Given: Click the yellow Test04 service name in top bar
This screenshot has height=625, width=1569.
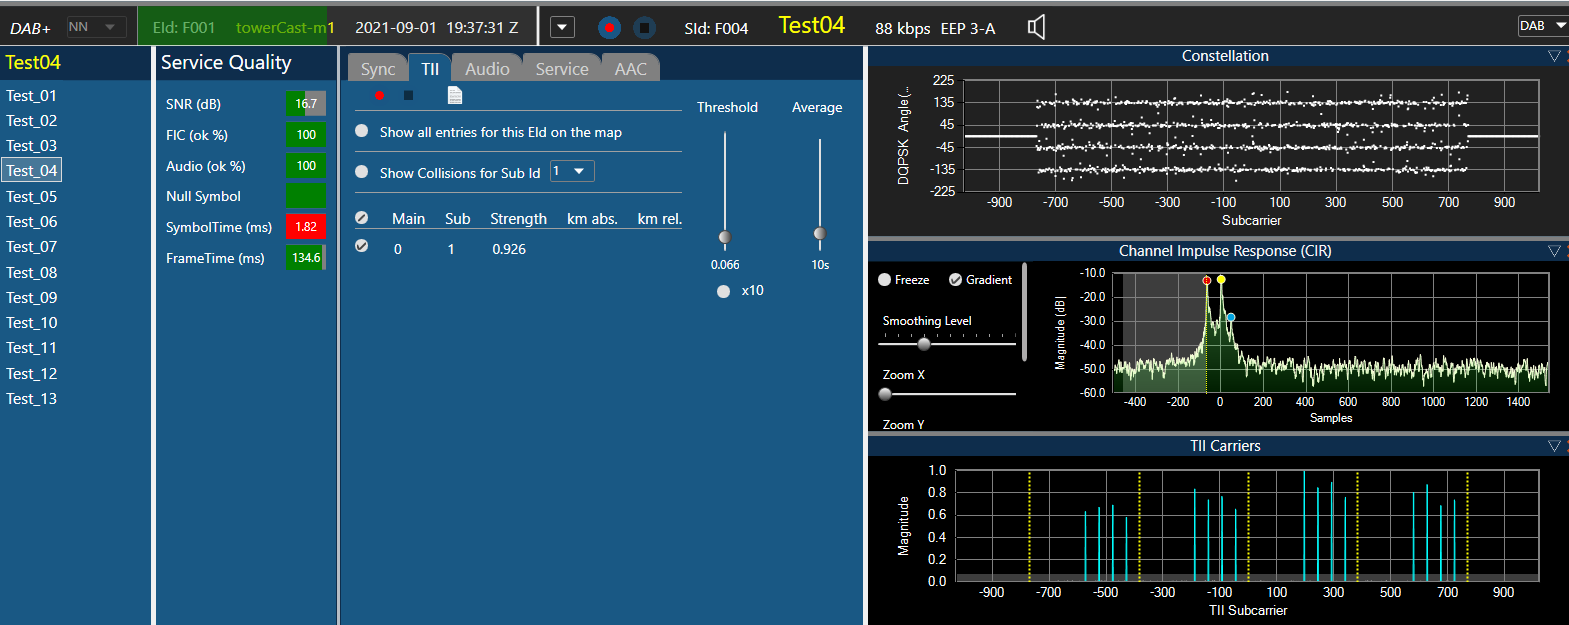Looking at the screenshot, I should (812, 26).
